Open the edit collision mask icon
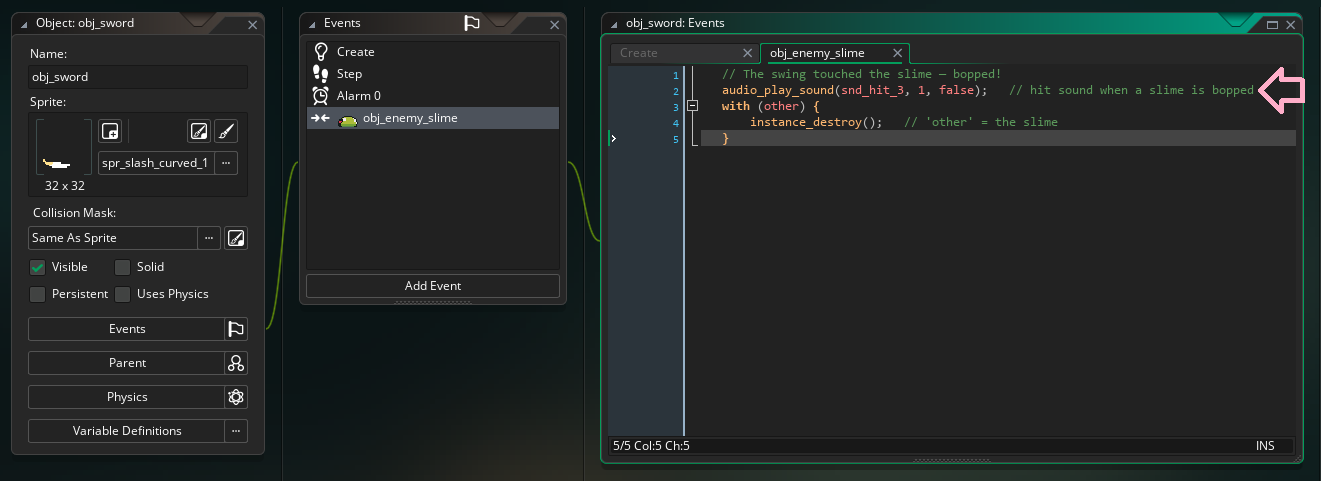The height and width of the screenshot is (481, 1321). click(236, 238)
